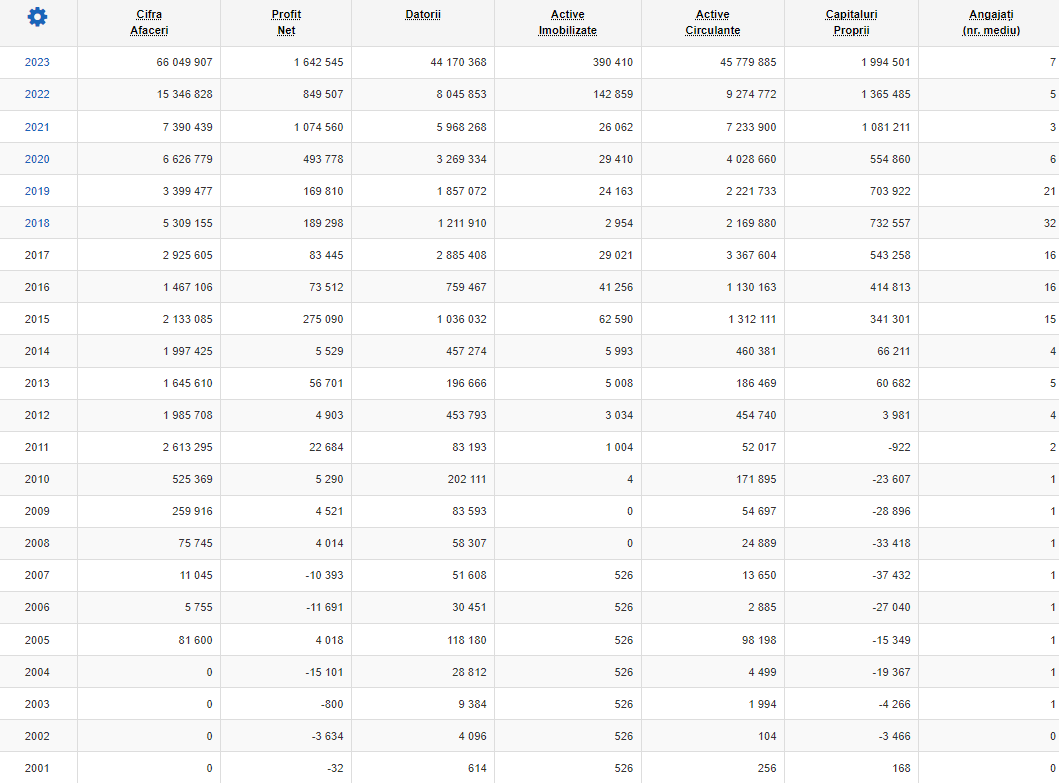This screenshot has width=1059, height=783.
Task: Select the 2017 year cell
Action: 37,255
